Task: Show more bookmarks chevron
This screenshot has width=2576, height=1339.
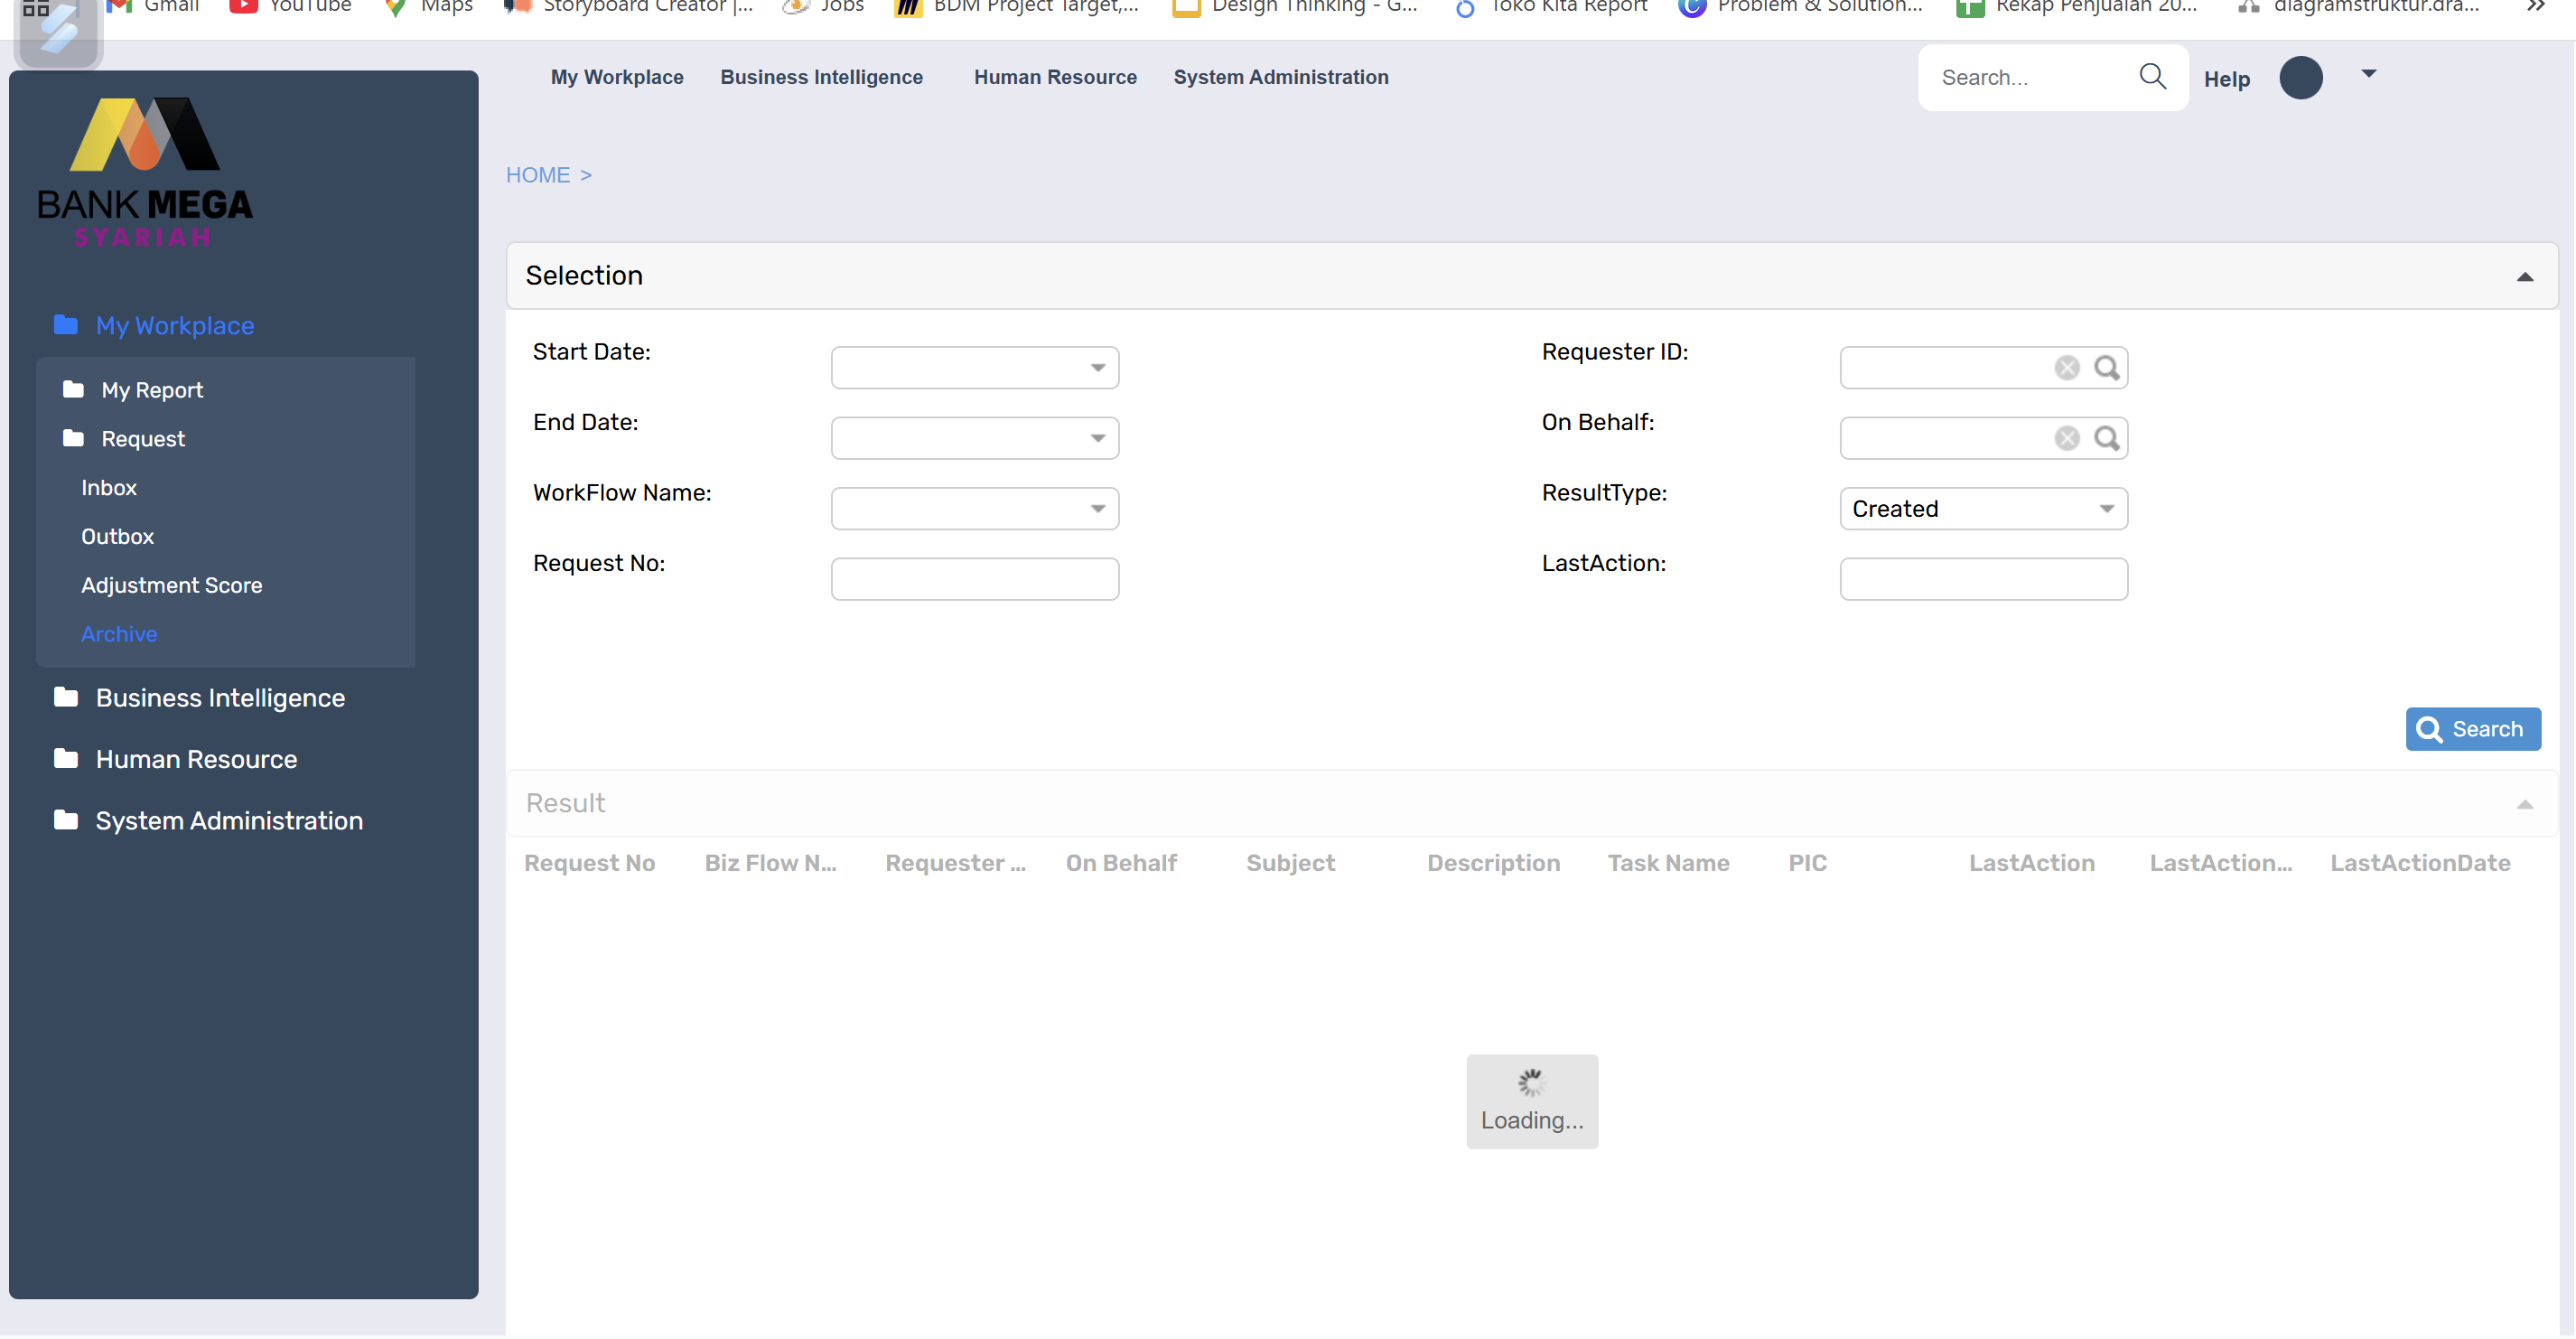Action: pyautogui.click(x=2535, y=6)
